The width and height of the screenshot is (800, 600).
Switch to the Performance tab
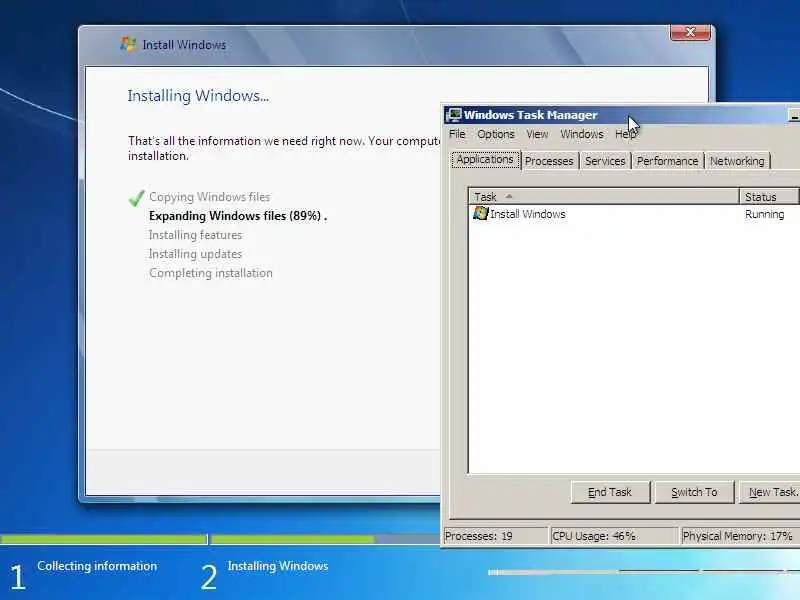point(667,161)
